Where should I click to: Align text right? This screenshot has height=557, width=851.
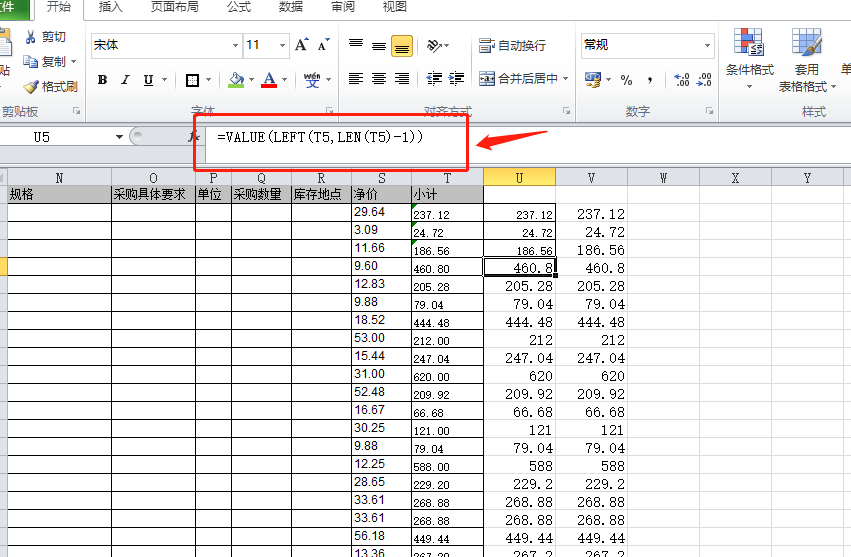(x=402, y=79)
